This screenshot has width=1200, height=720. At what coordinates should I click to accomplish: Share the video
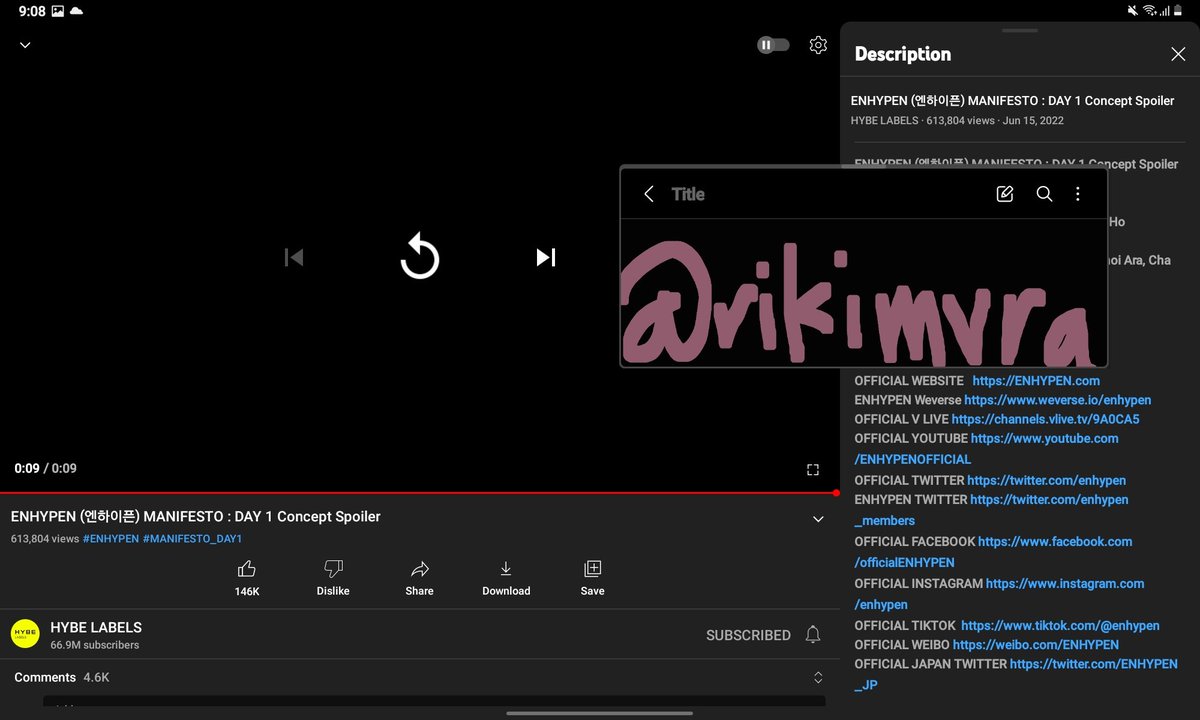click(420, 578)
